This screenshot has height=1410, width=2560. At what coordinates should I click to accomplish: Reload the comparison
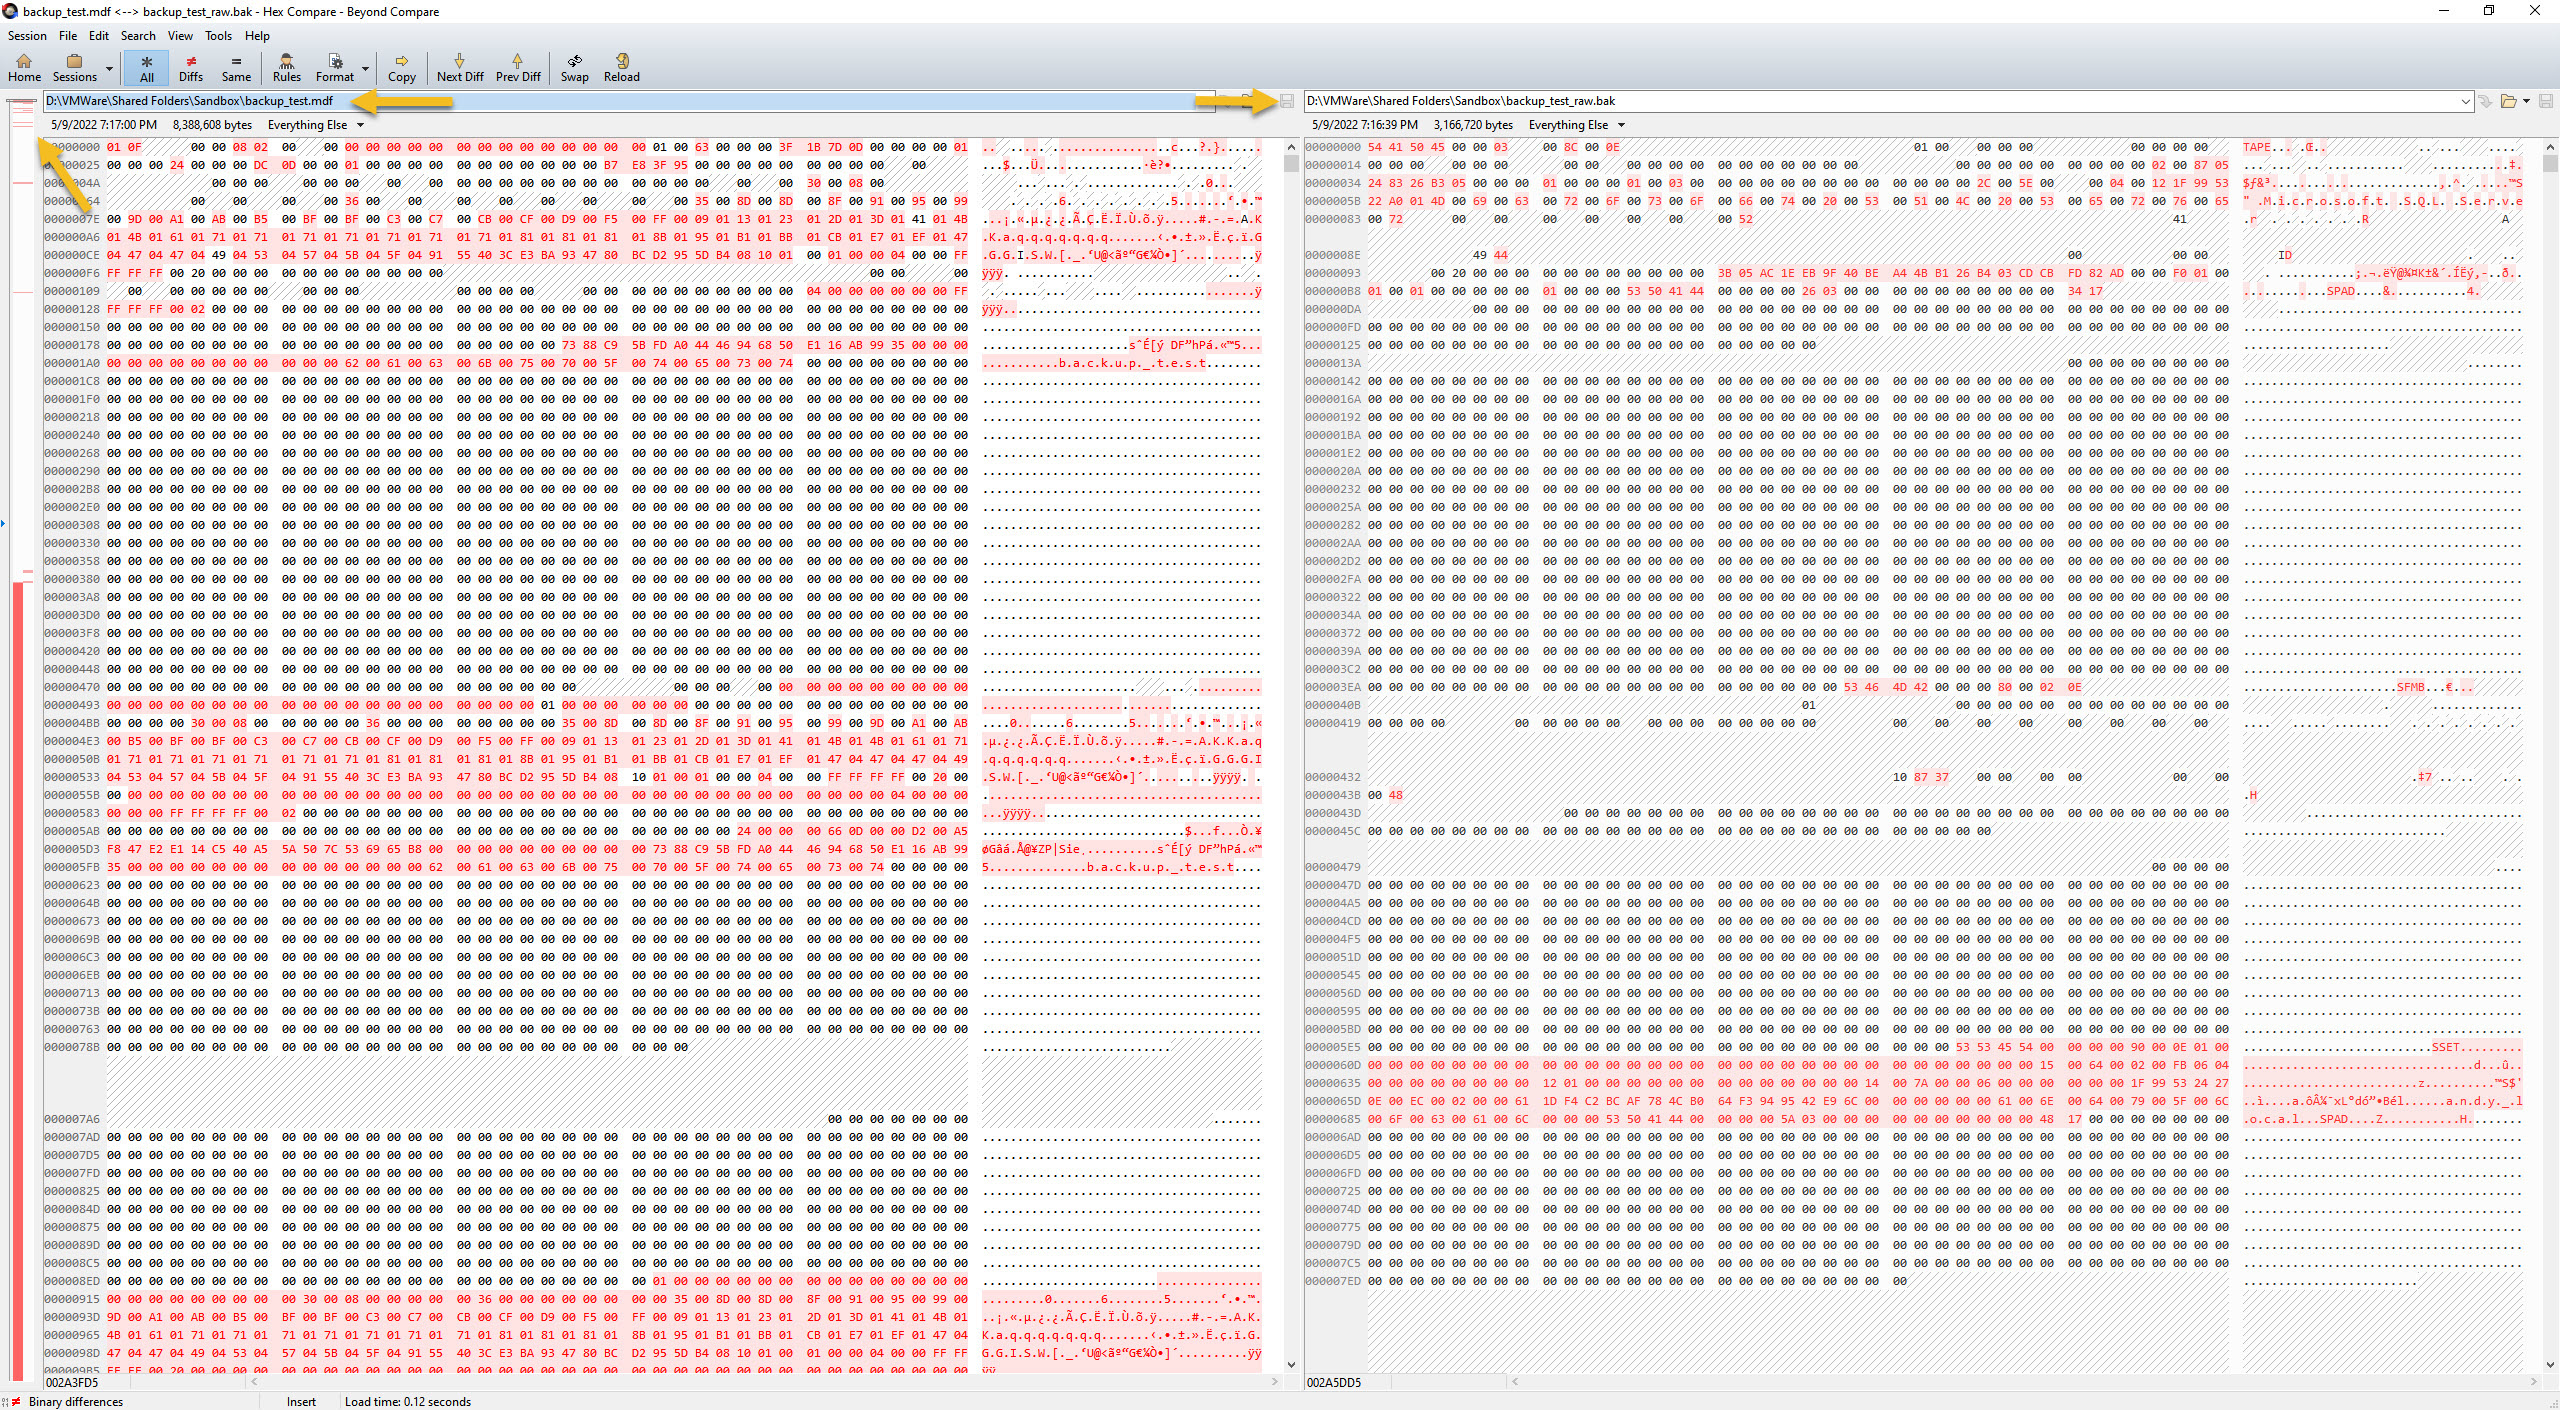point(621,67)
